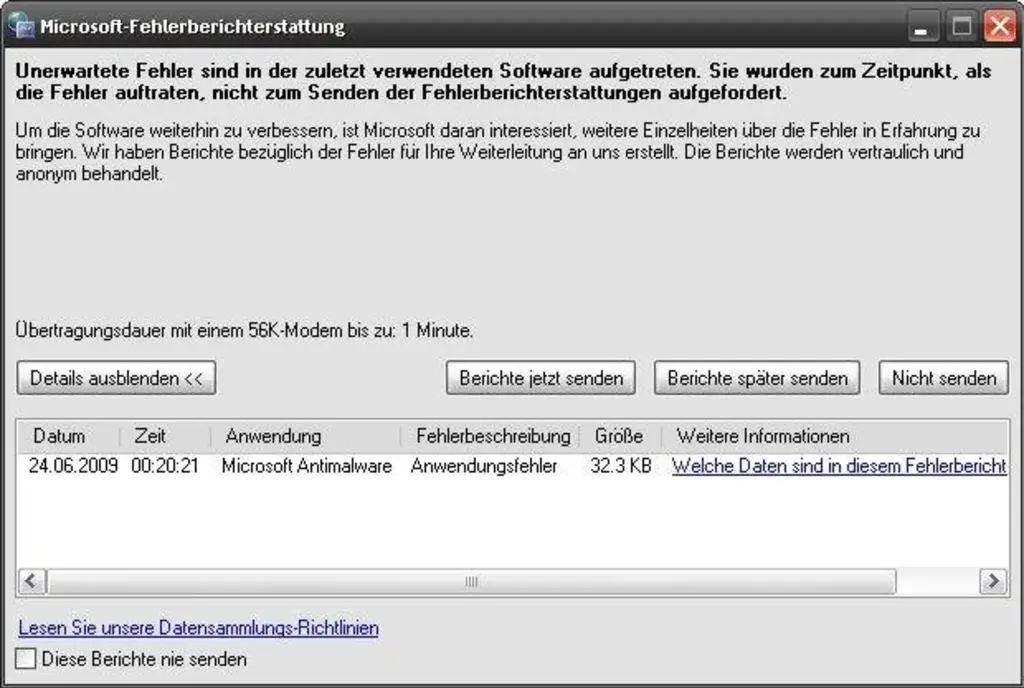The width and height of the screenshot is (1024, 688).
Task: Sort list by Fehlerbeschreibung column
Action: [x=492, y=436]
